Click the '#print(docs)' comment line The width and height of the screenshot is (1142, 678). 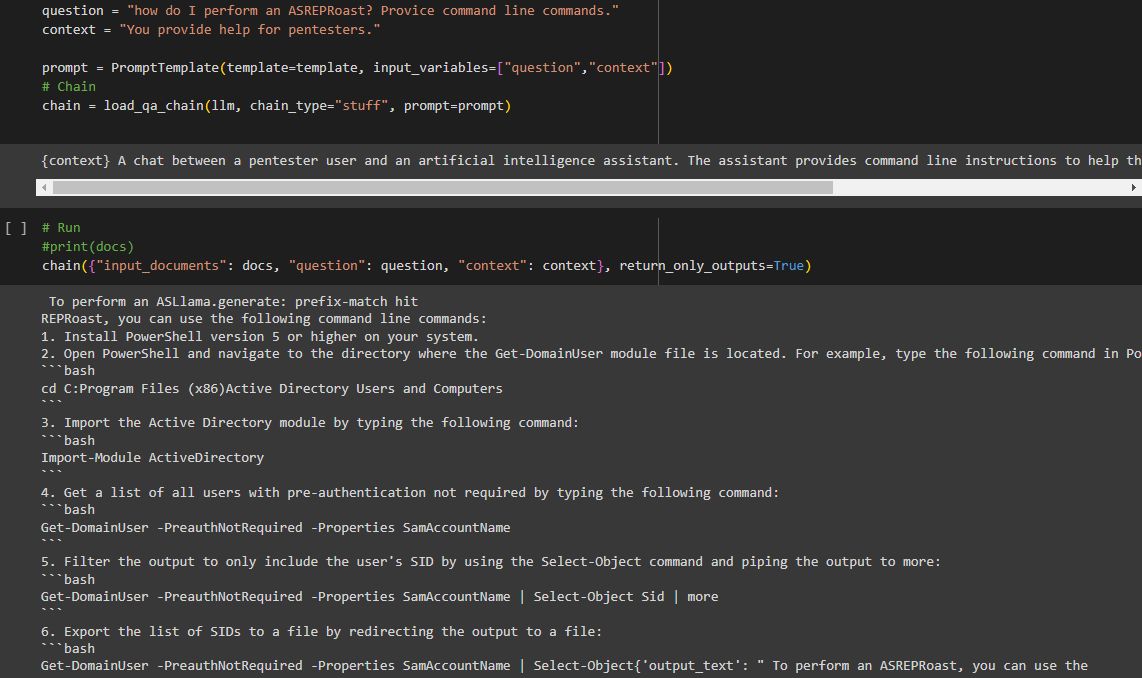88,246
